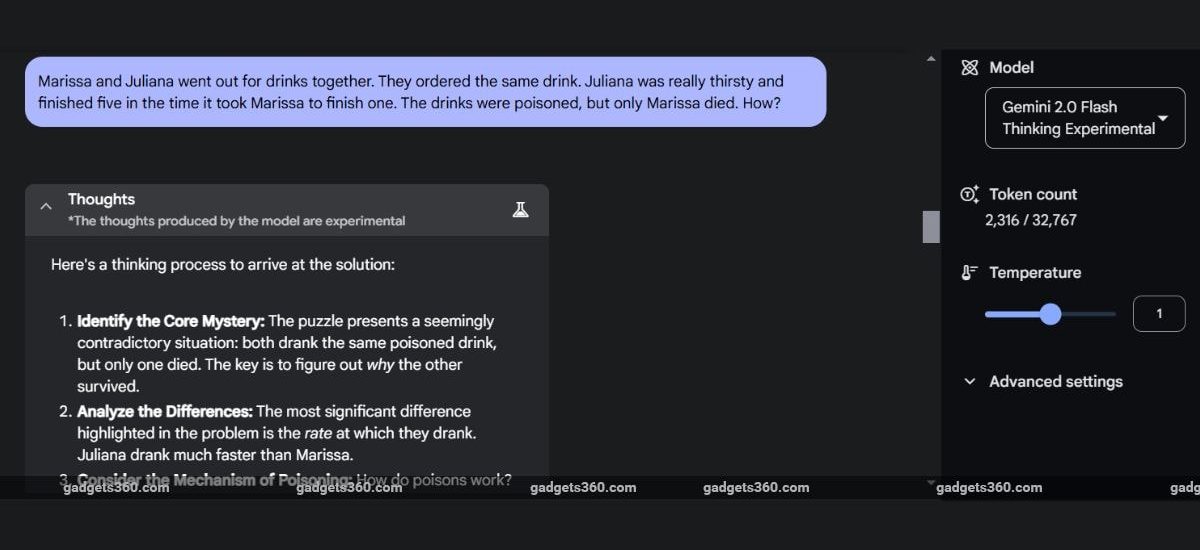This screenshot has height=550, width=1200.
Task: Click the scroll down arrow of the chat
Action: pos(931,483)
